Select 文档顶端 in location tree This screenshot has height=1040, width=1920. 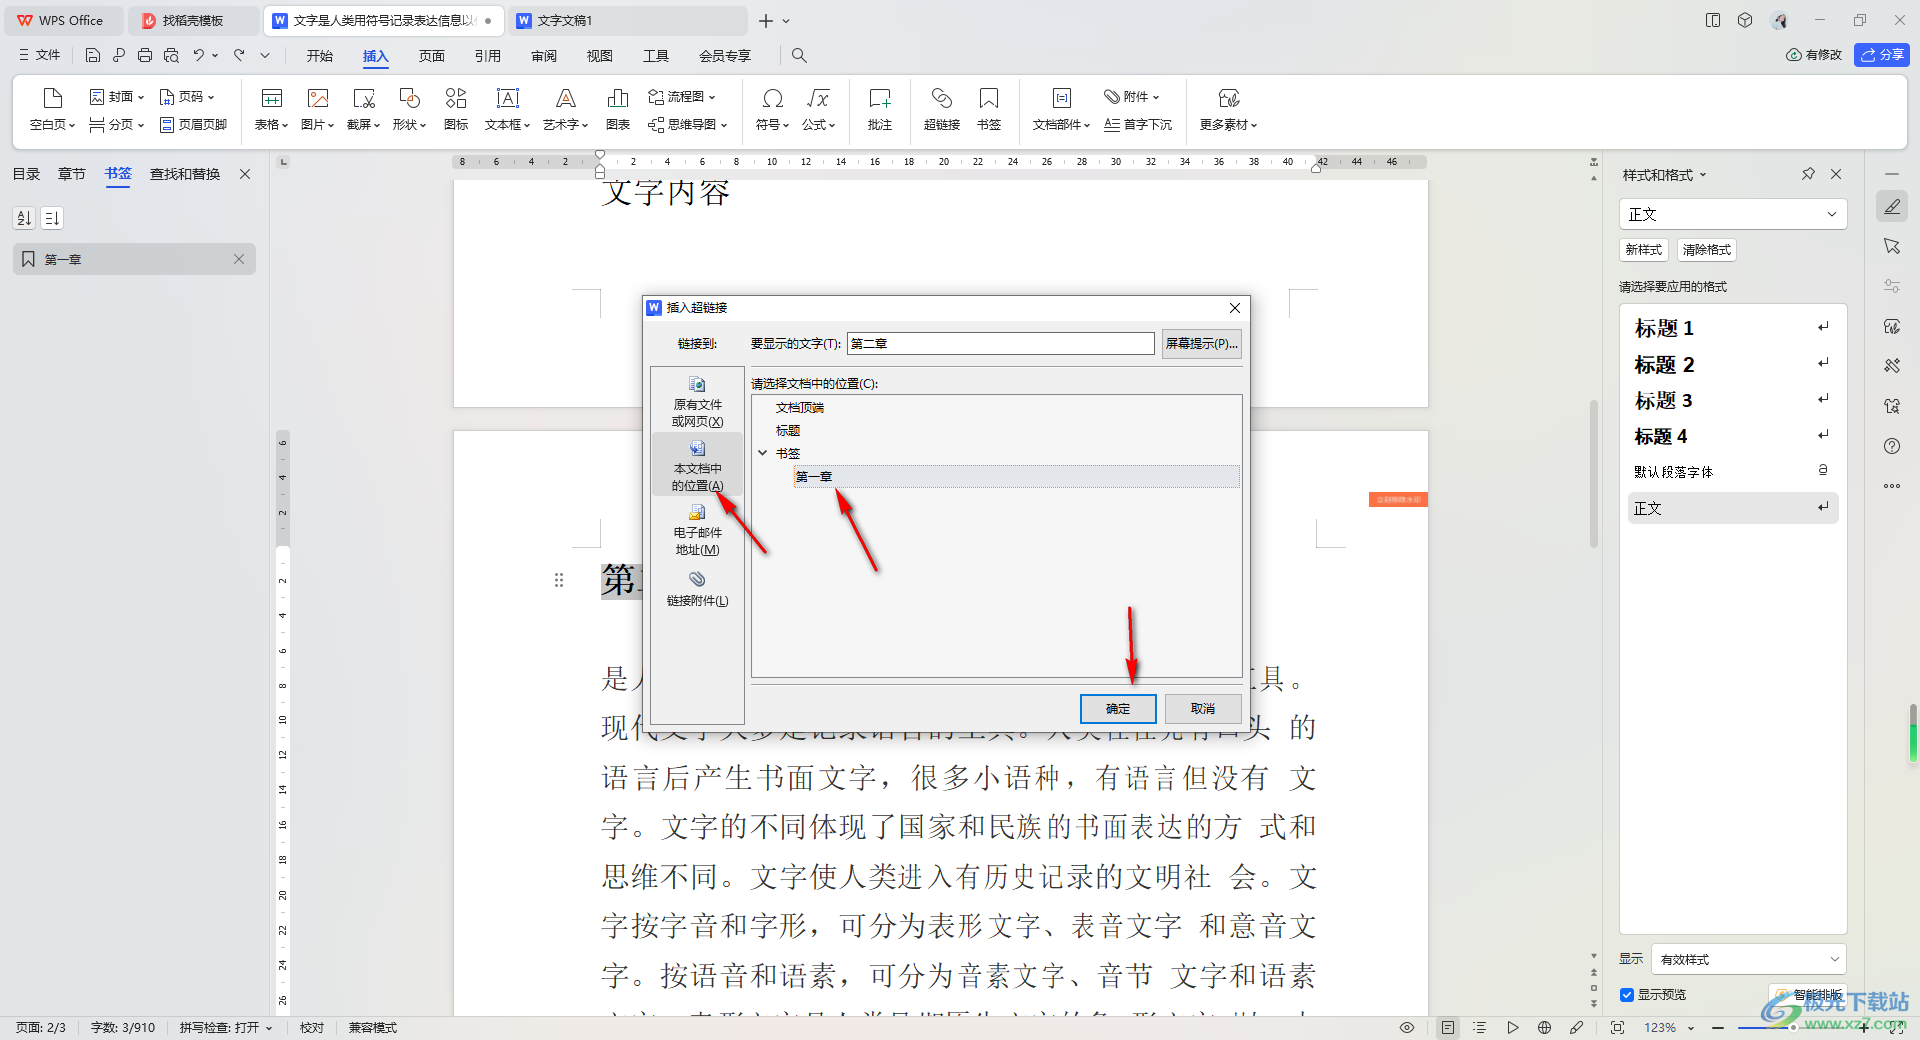point(800,408)
